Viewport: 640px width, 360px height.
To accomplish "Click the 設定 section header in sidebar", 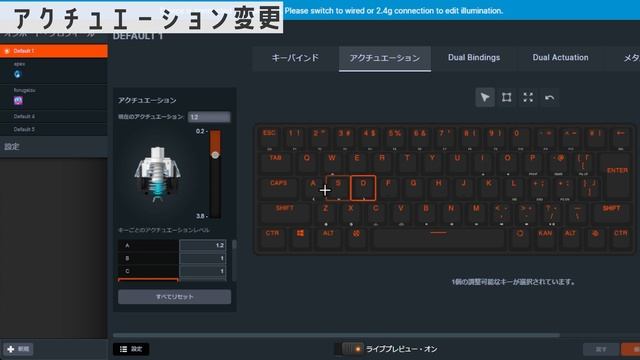I will (54, 147).
